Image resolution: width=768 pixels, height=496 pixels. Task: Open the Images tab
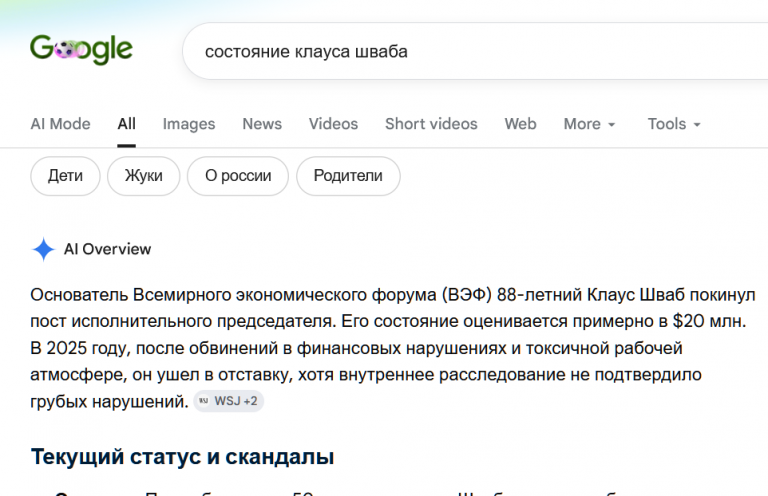189,124
